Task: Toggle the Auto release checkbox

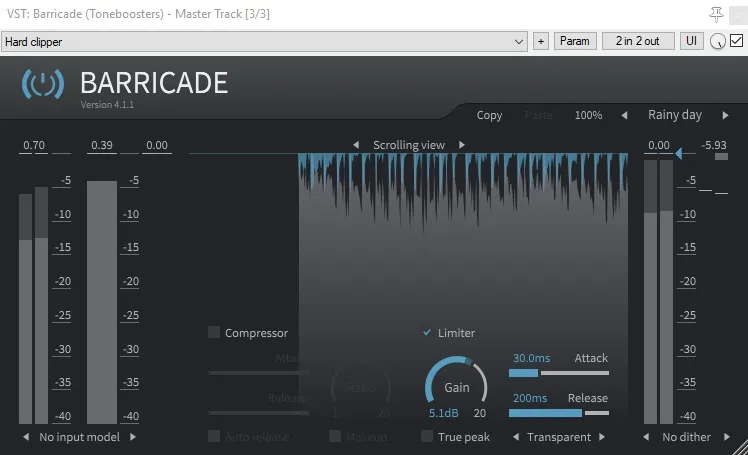Action: pos(214,436)
